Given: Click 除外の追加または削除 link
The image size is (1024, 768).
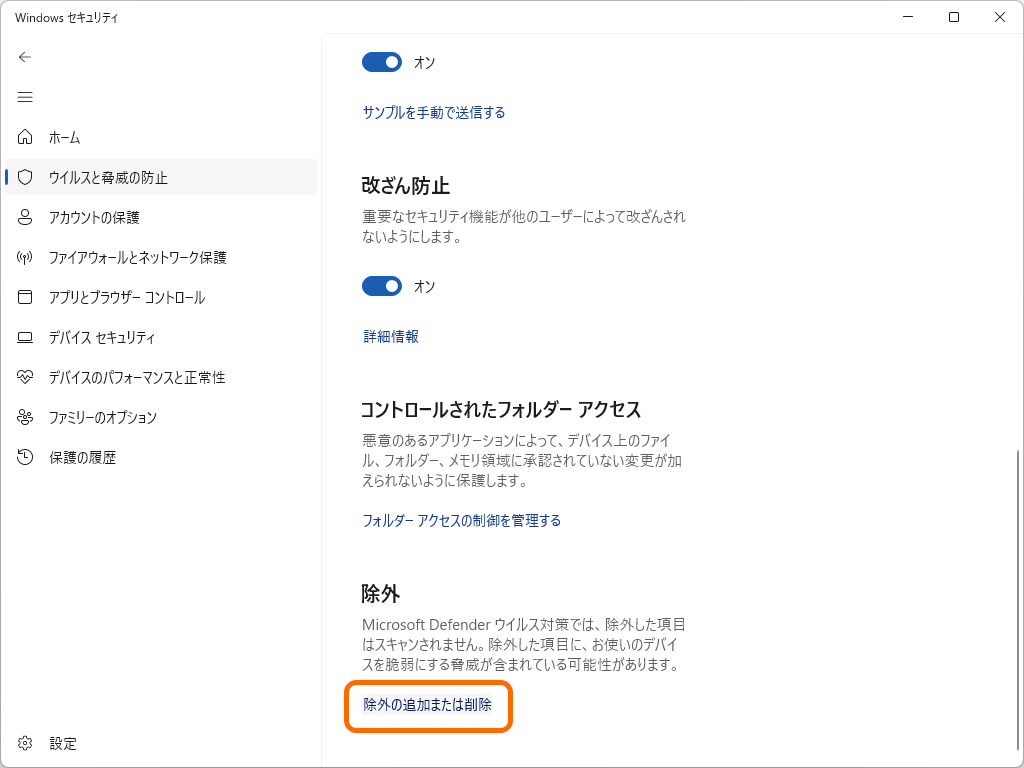Looking at the screenshot, I should [427, 705].
